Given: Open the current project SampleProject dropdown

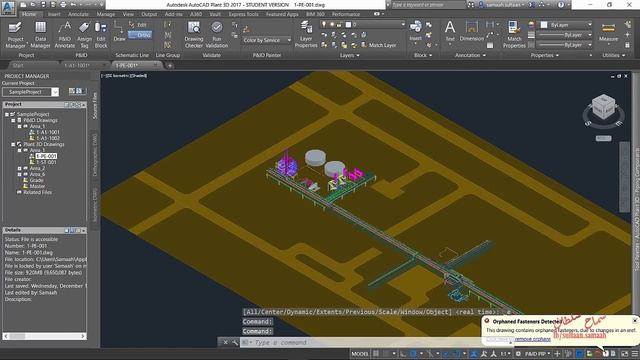Looking at the screenshot, I should point(31,92).
